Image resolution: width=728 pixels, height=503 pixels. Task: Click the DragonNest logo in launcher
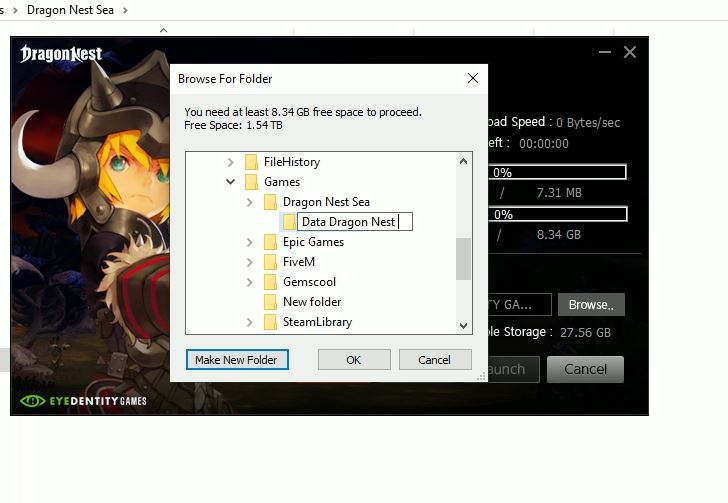click(x=61, y=54)
